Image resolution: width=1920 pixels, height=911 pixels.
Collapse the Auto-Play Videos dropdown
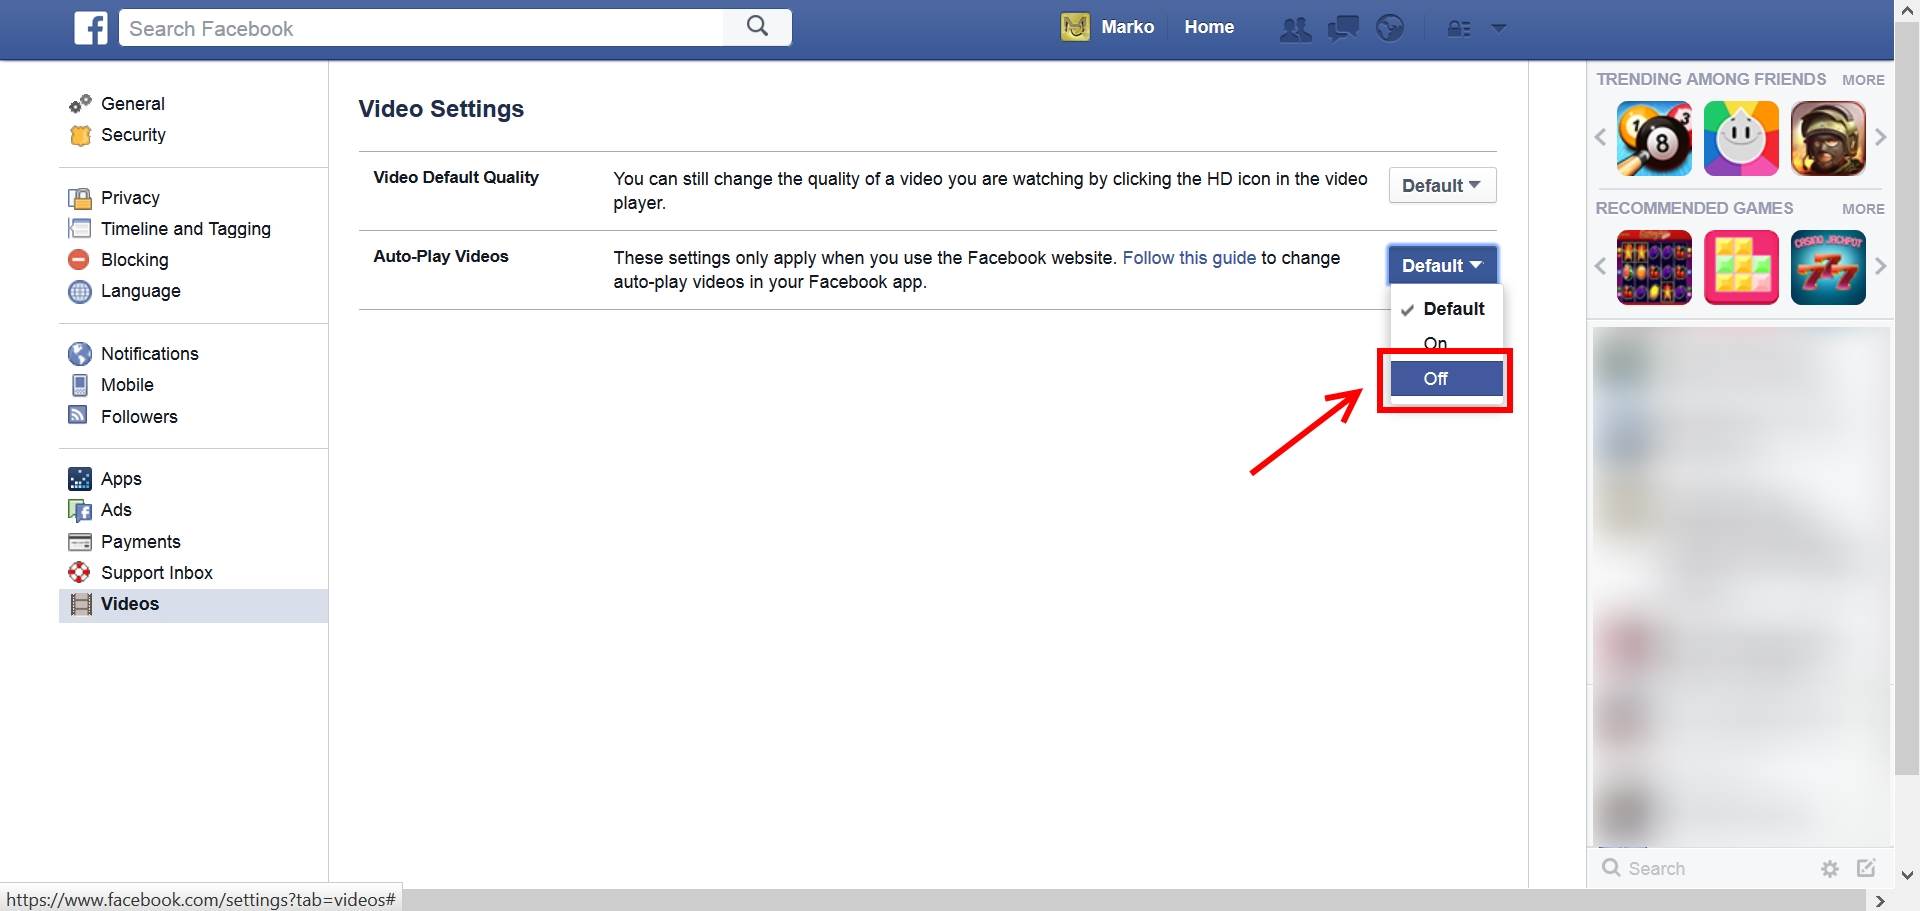1441,265
